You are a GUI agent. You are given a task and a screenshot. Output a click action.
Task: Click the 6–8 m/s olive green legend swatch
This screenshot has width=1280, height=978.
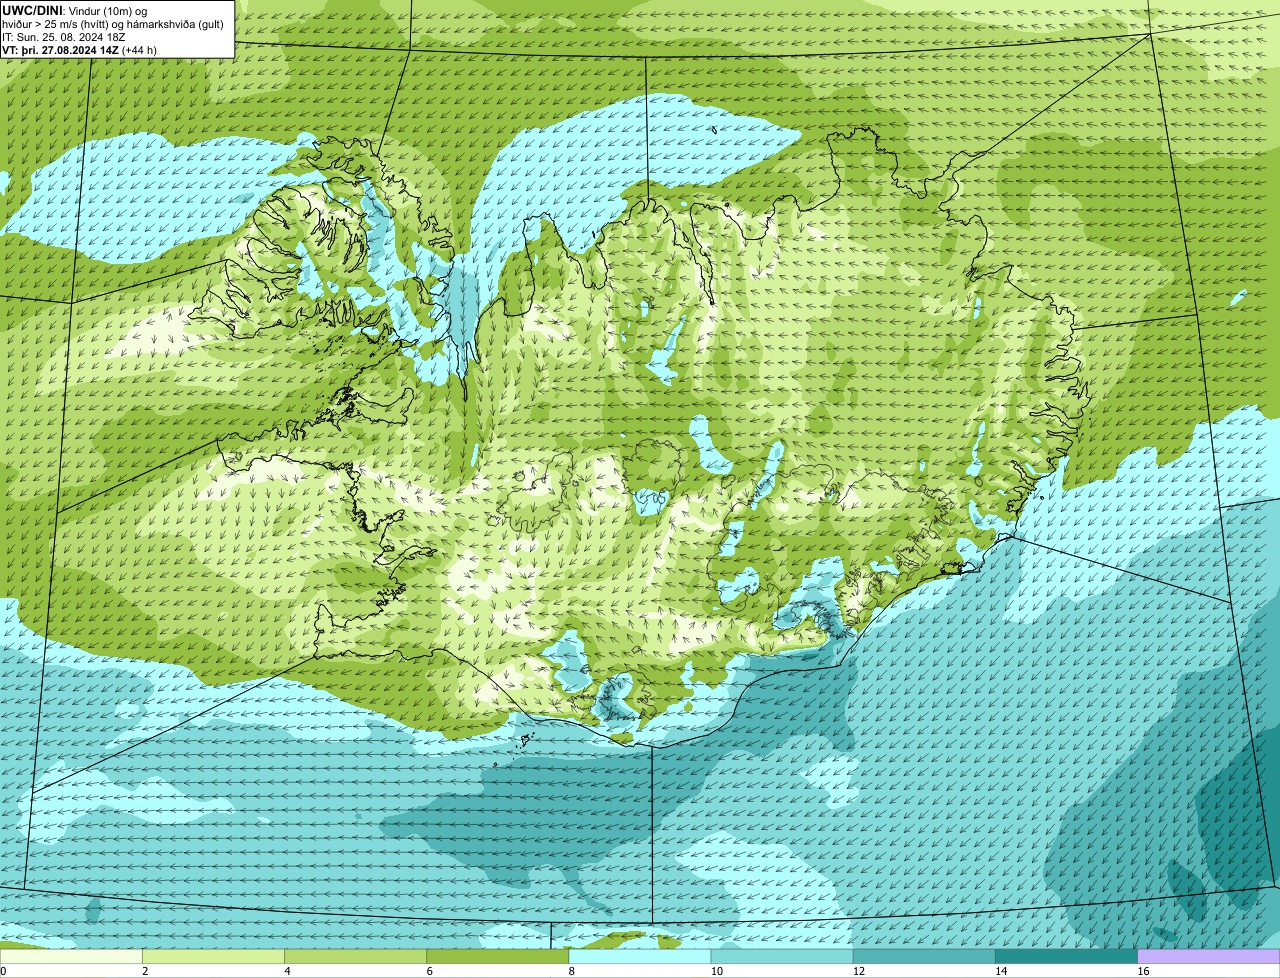(498, 957)
